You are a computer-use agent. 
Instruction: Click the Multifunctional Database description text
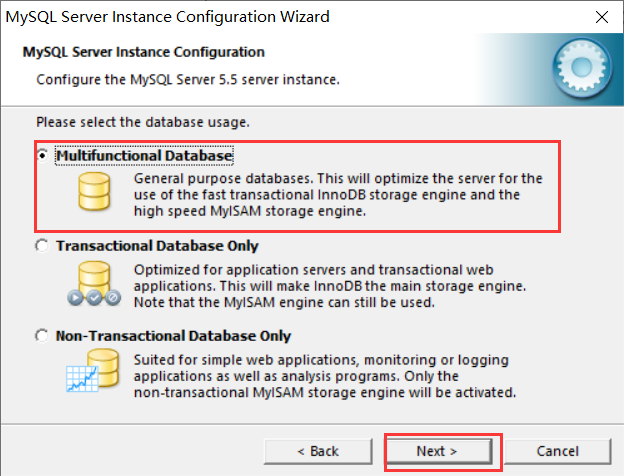[337, 195]
